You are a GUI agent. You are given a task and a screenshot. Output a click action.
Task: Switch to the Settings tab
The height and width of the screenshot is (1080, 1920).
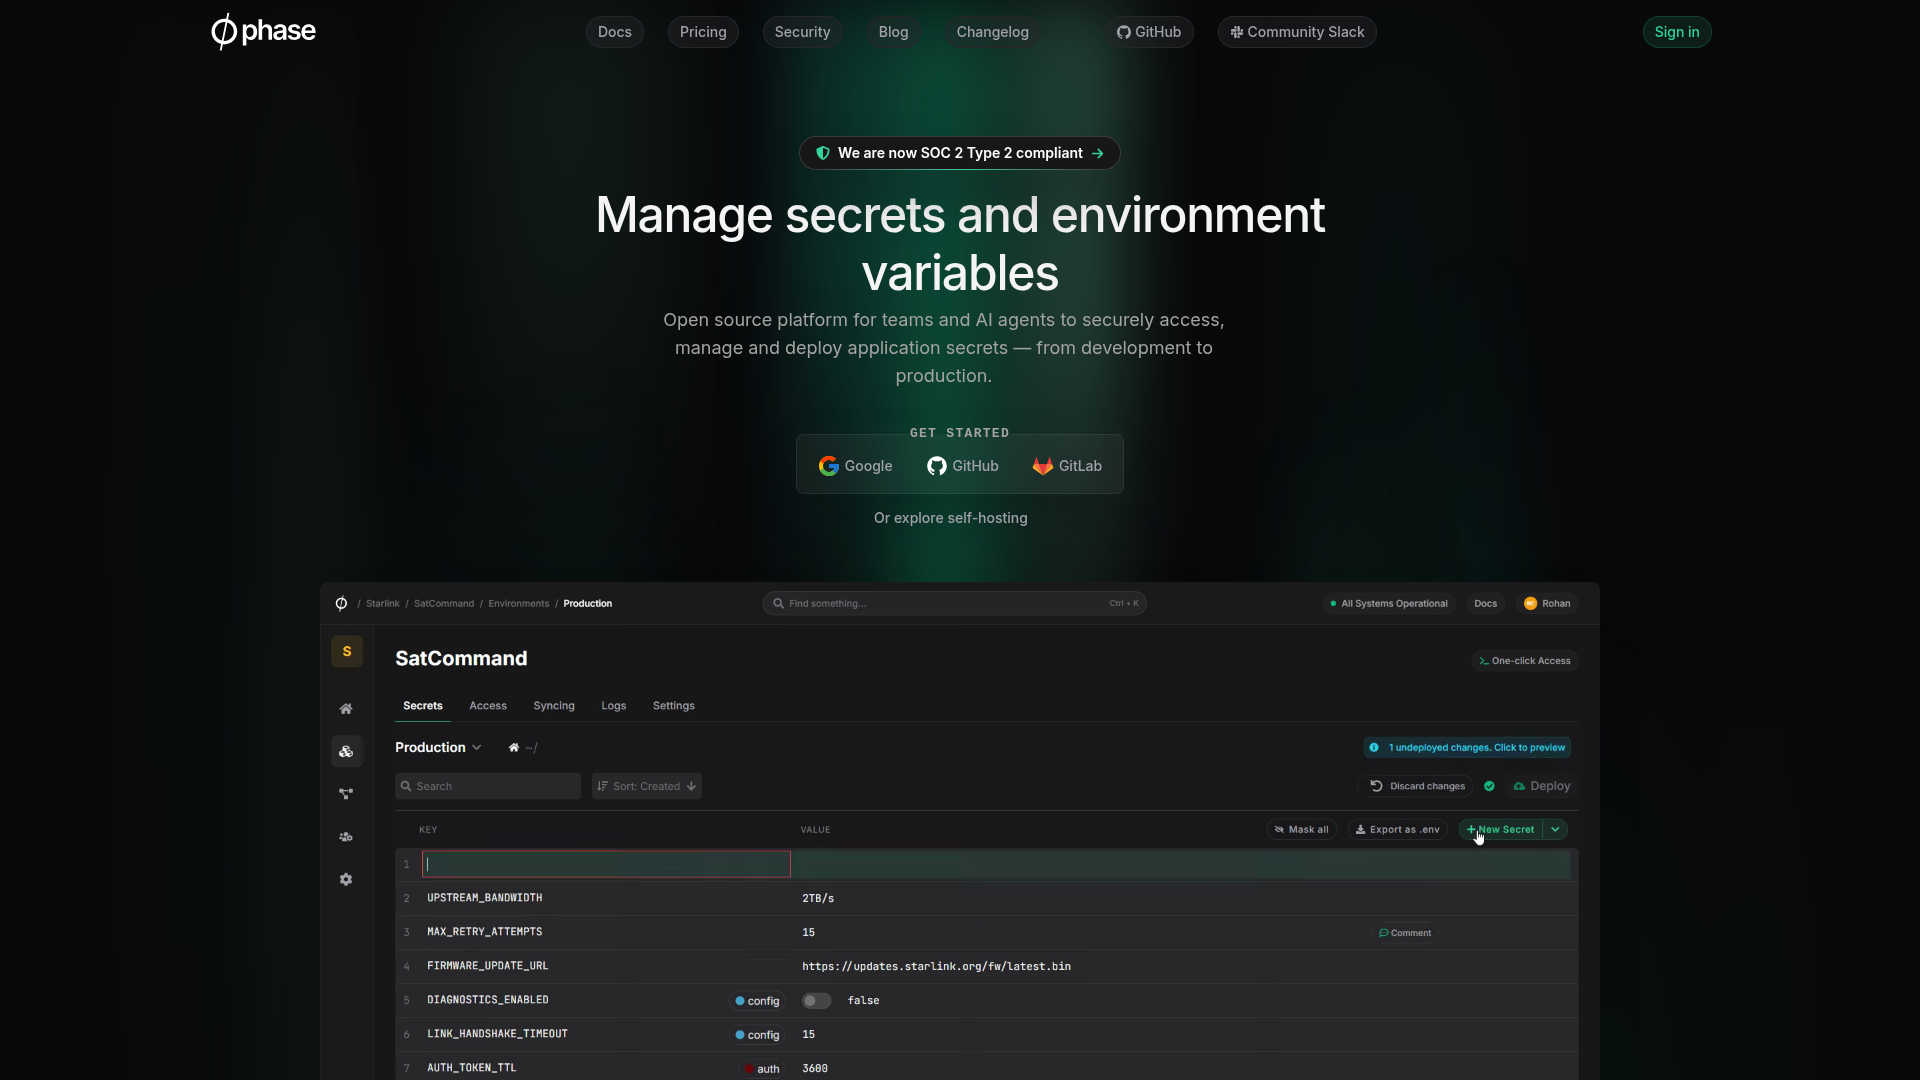674,706
